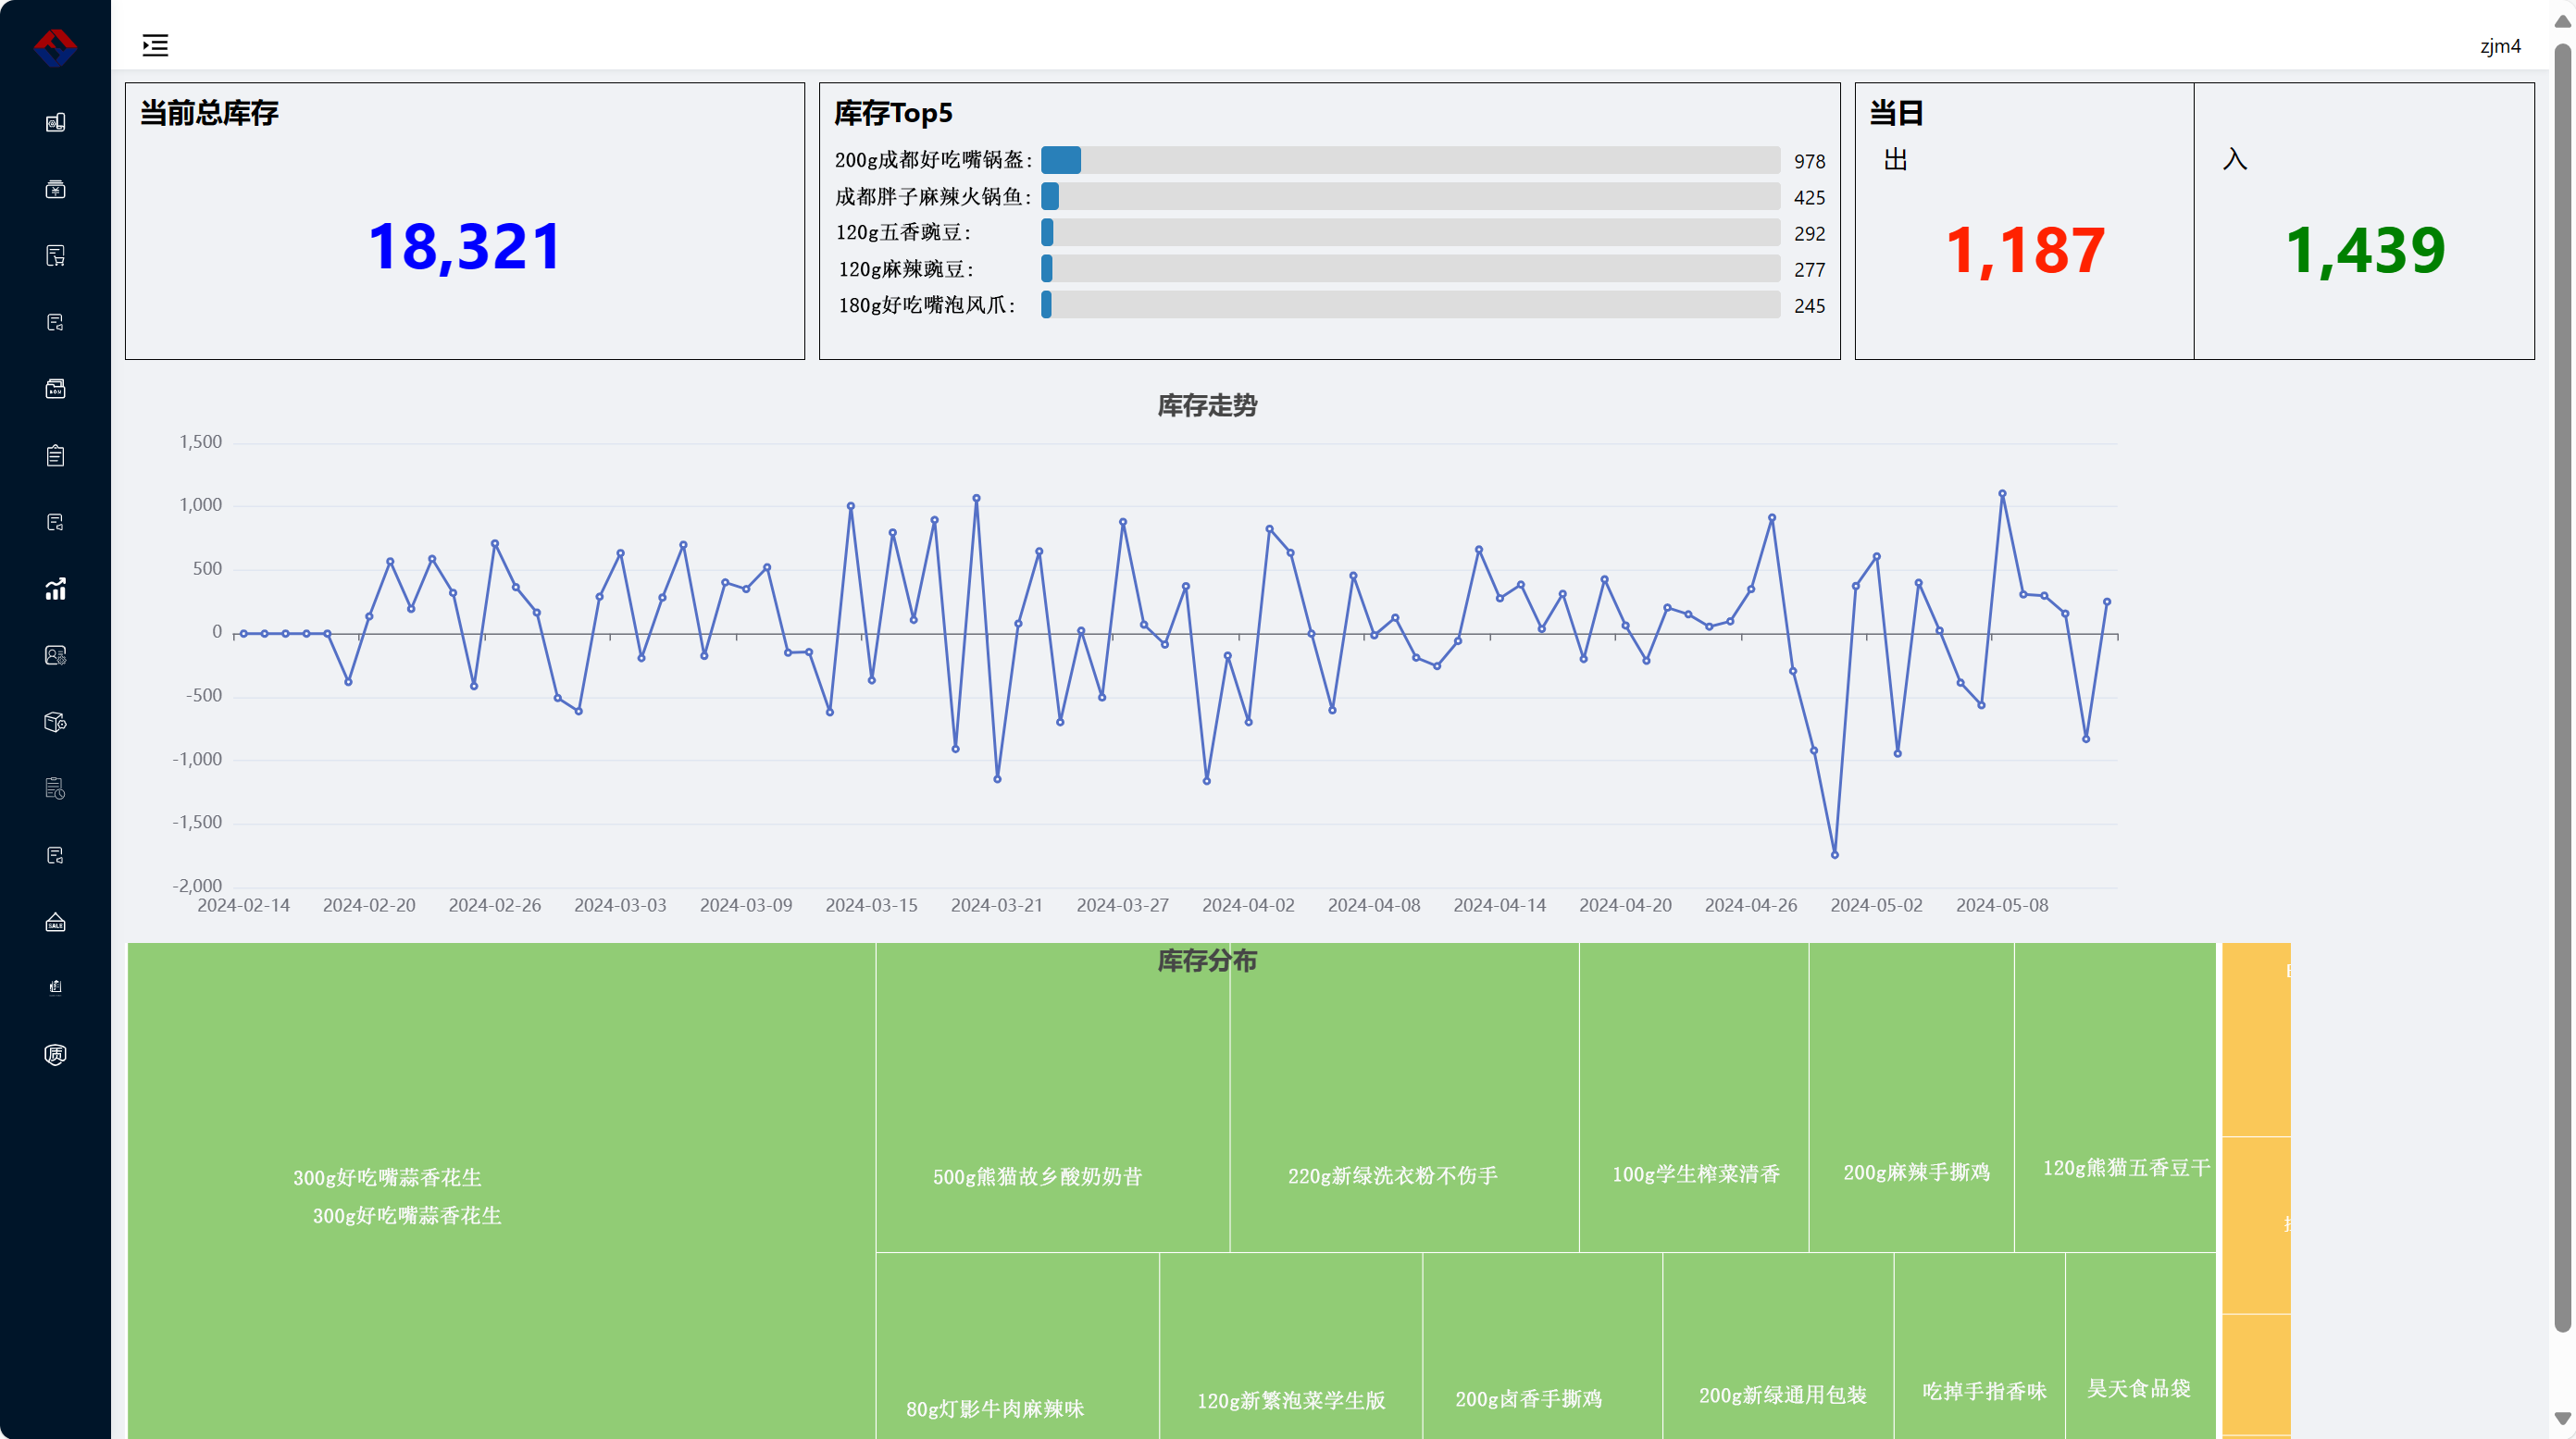Screen dimensions: 2576x1439
Task: Open the small icon below the SALE icon
Action: 55,988
